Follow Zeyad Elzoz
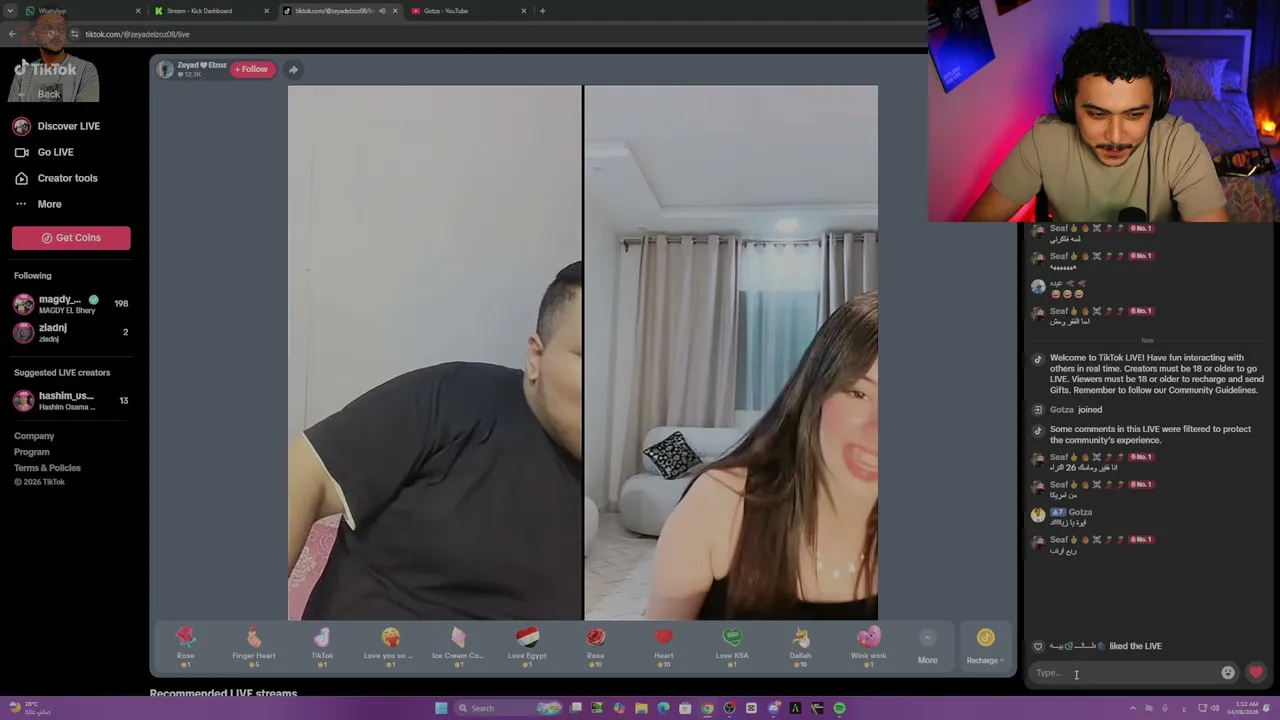This screenshot has height=720, width=1280. (253, 69)
